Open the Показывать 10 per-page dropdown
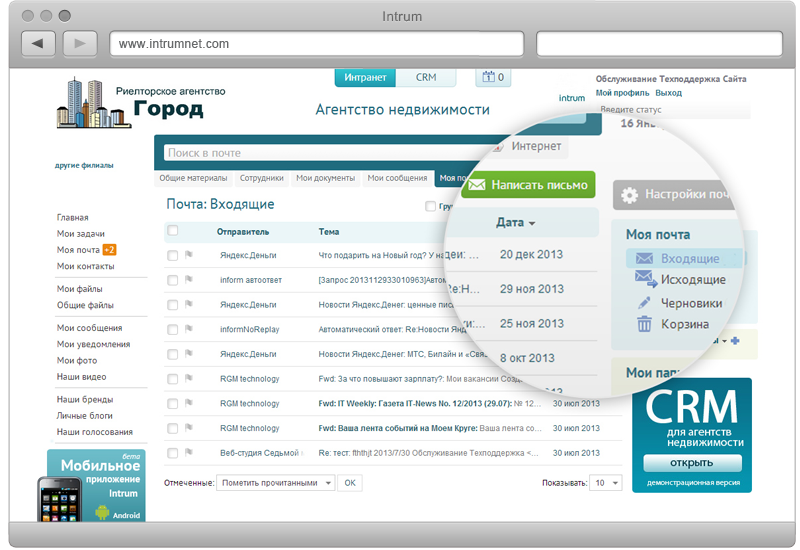 [606, 483]
